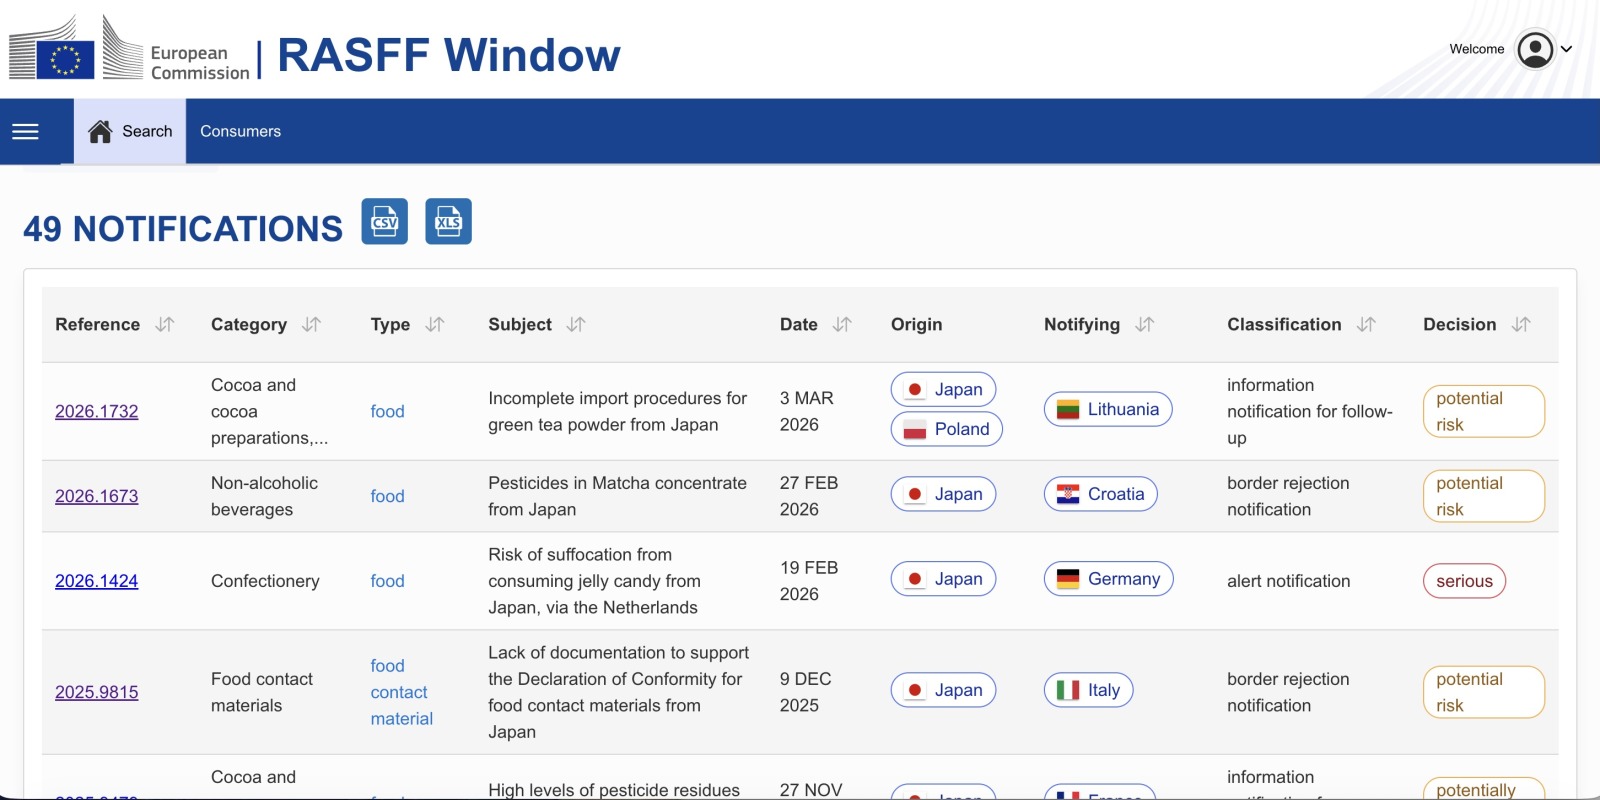
Task: Sort by Notifying country arrows
Action: (x=1145, y=324)
